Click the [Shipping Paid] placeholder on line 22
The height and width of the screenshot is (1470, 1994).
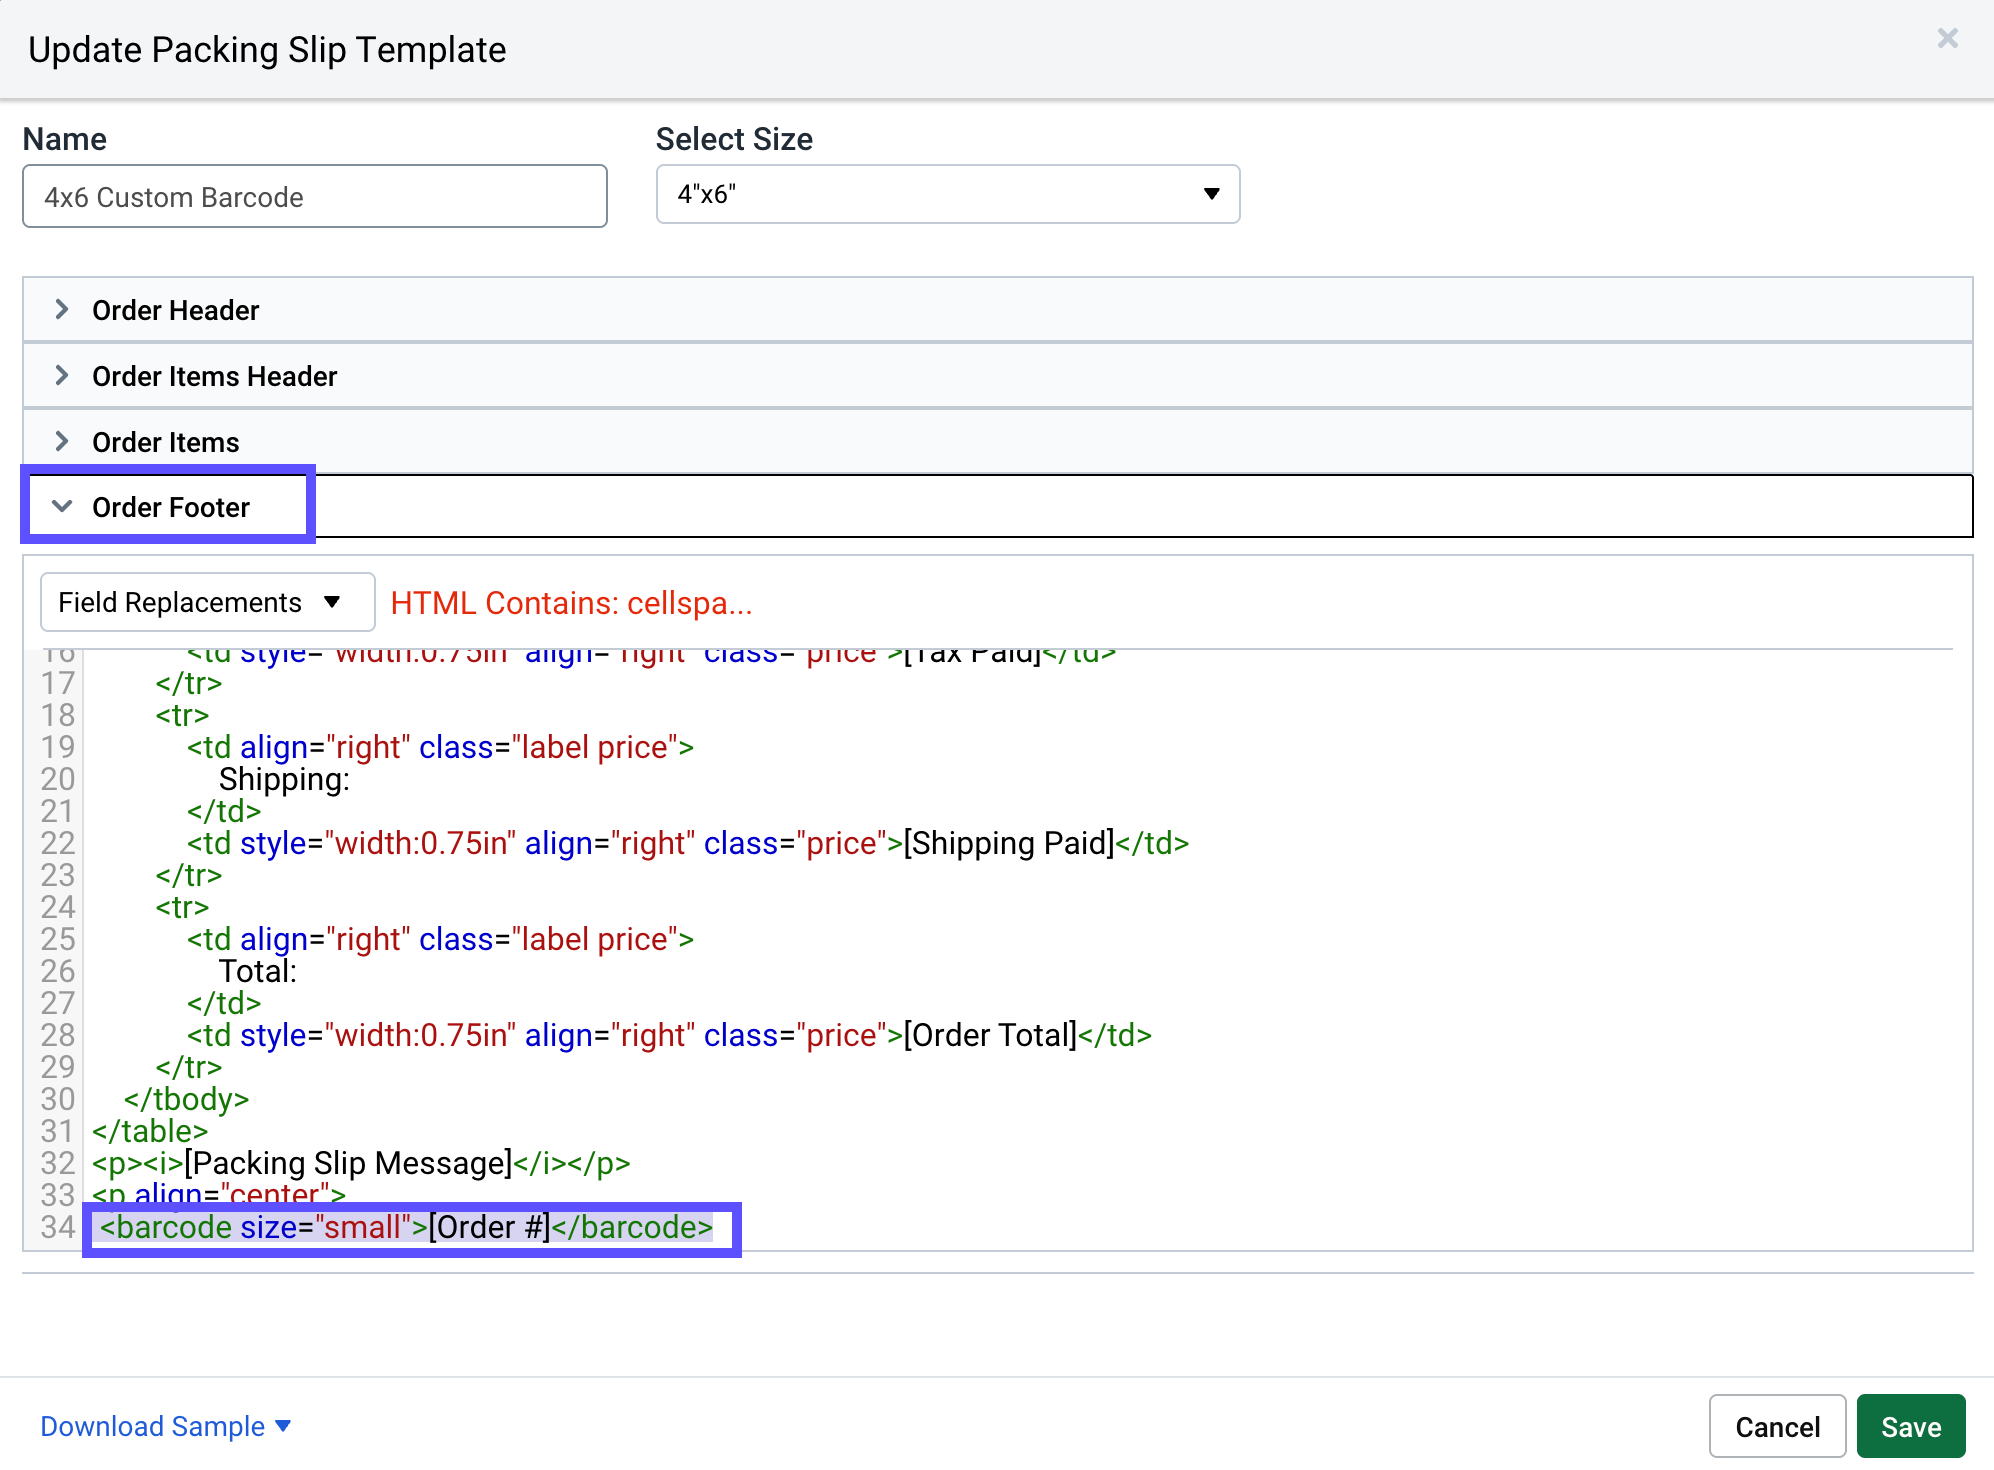(1008, 843)
